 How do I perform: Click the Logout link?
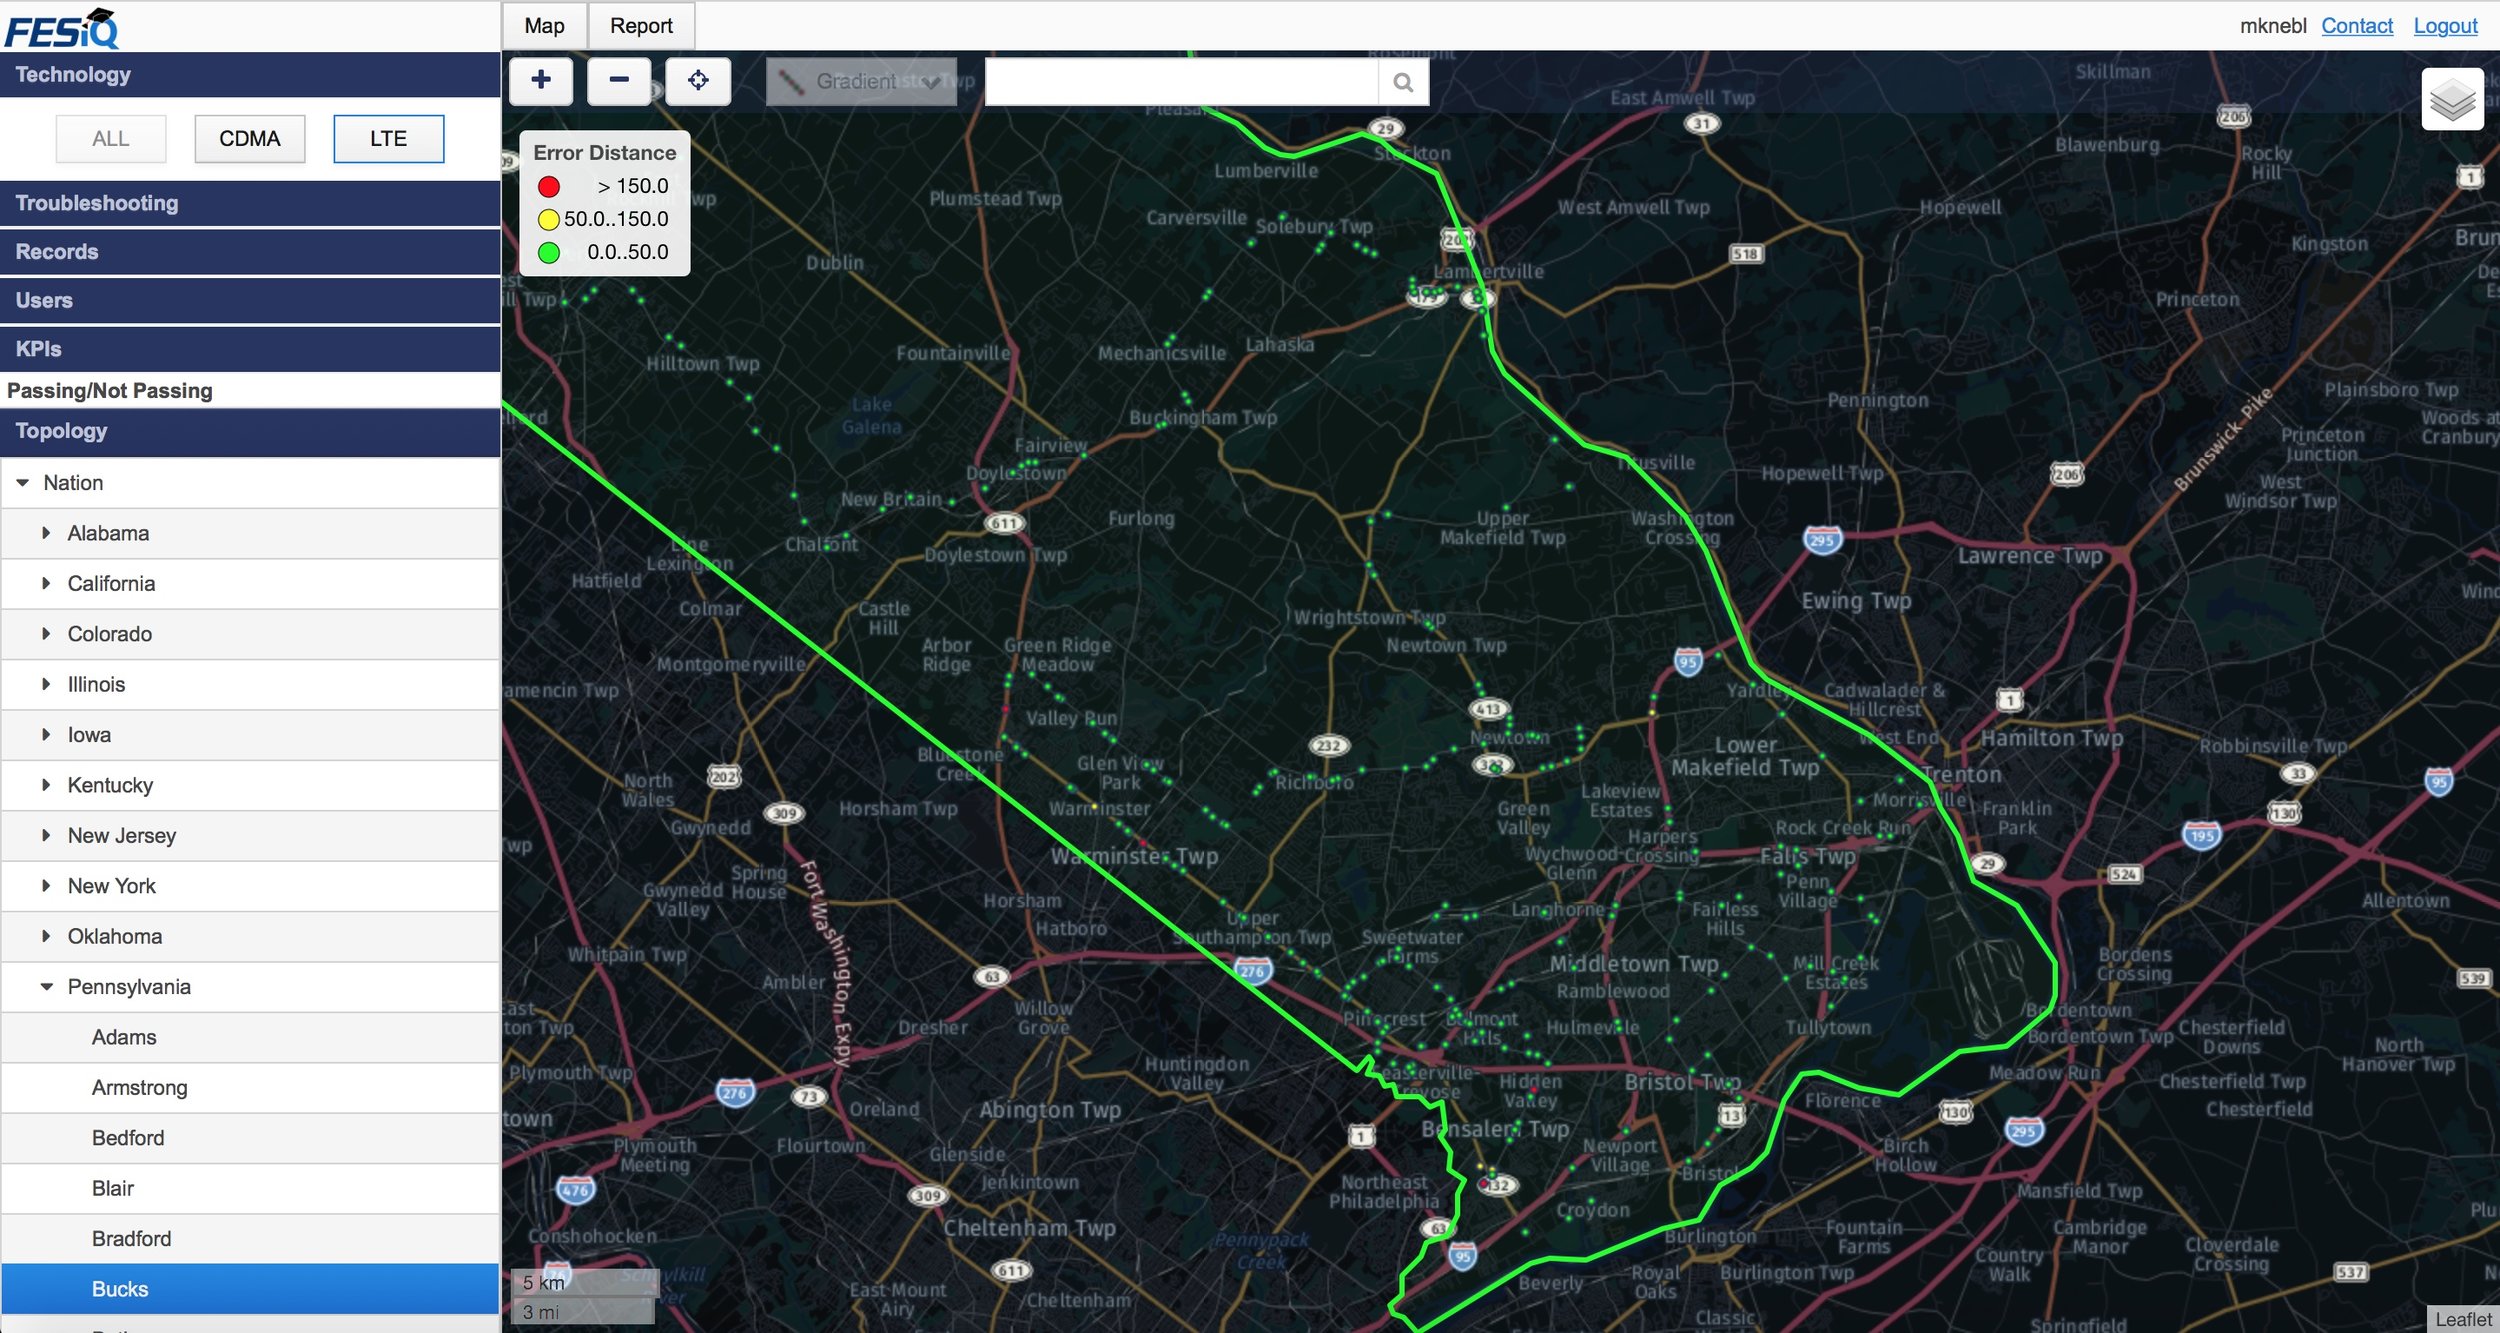(x=2445, y=26)
